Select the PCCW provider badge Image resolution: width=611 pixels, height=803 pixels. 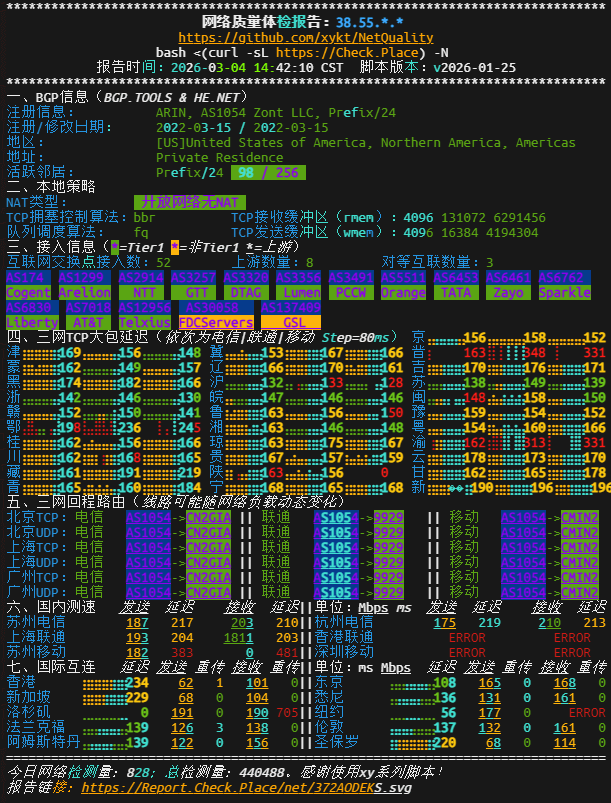click(350, 293)
